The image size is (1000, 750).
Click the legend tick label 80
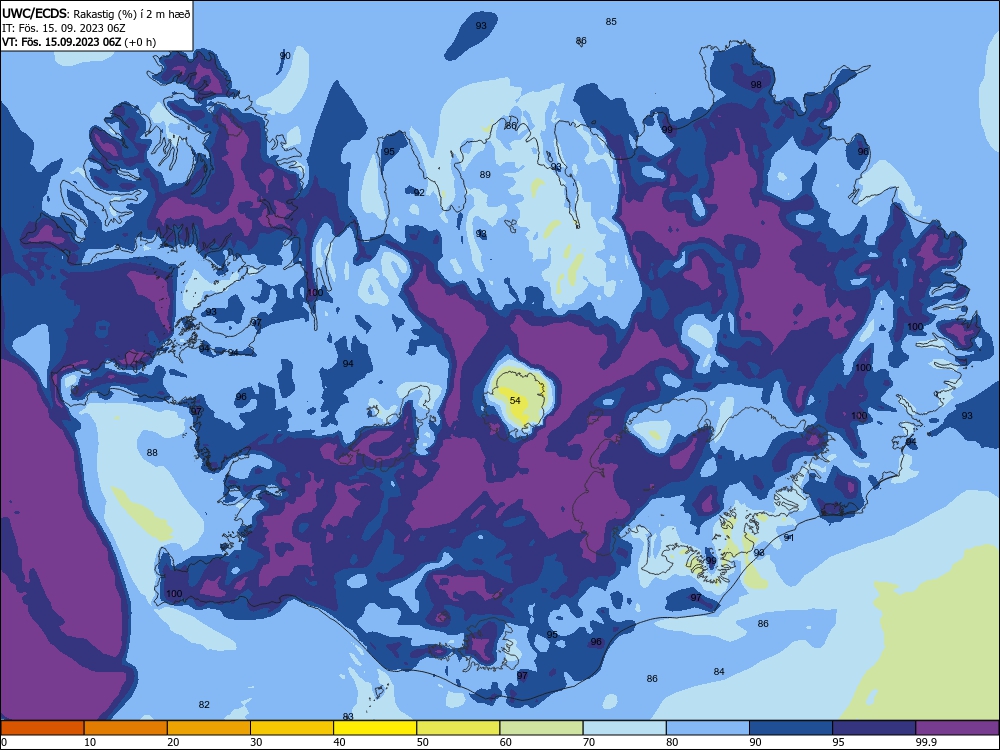pos(673,742)
